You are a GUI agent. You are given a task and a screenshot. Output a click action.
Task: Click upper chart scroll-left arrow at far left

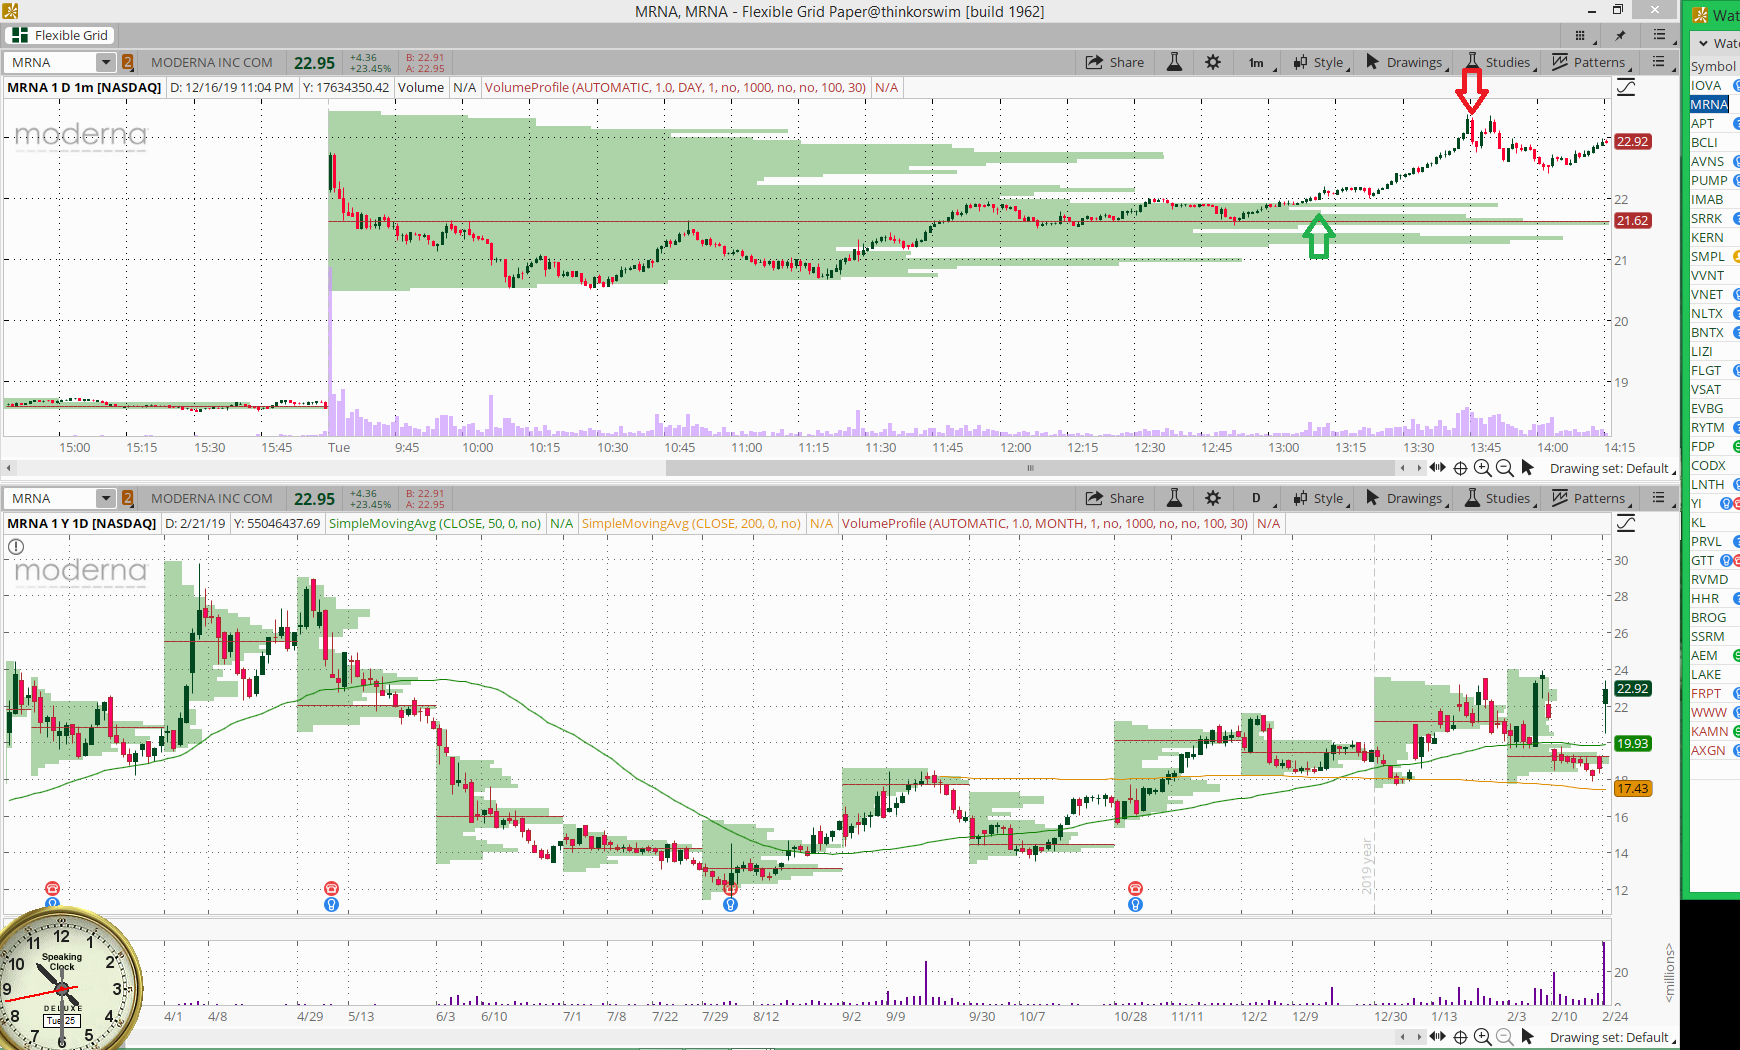coord(9,468)
